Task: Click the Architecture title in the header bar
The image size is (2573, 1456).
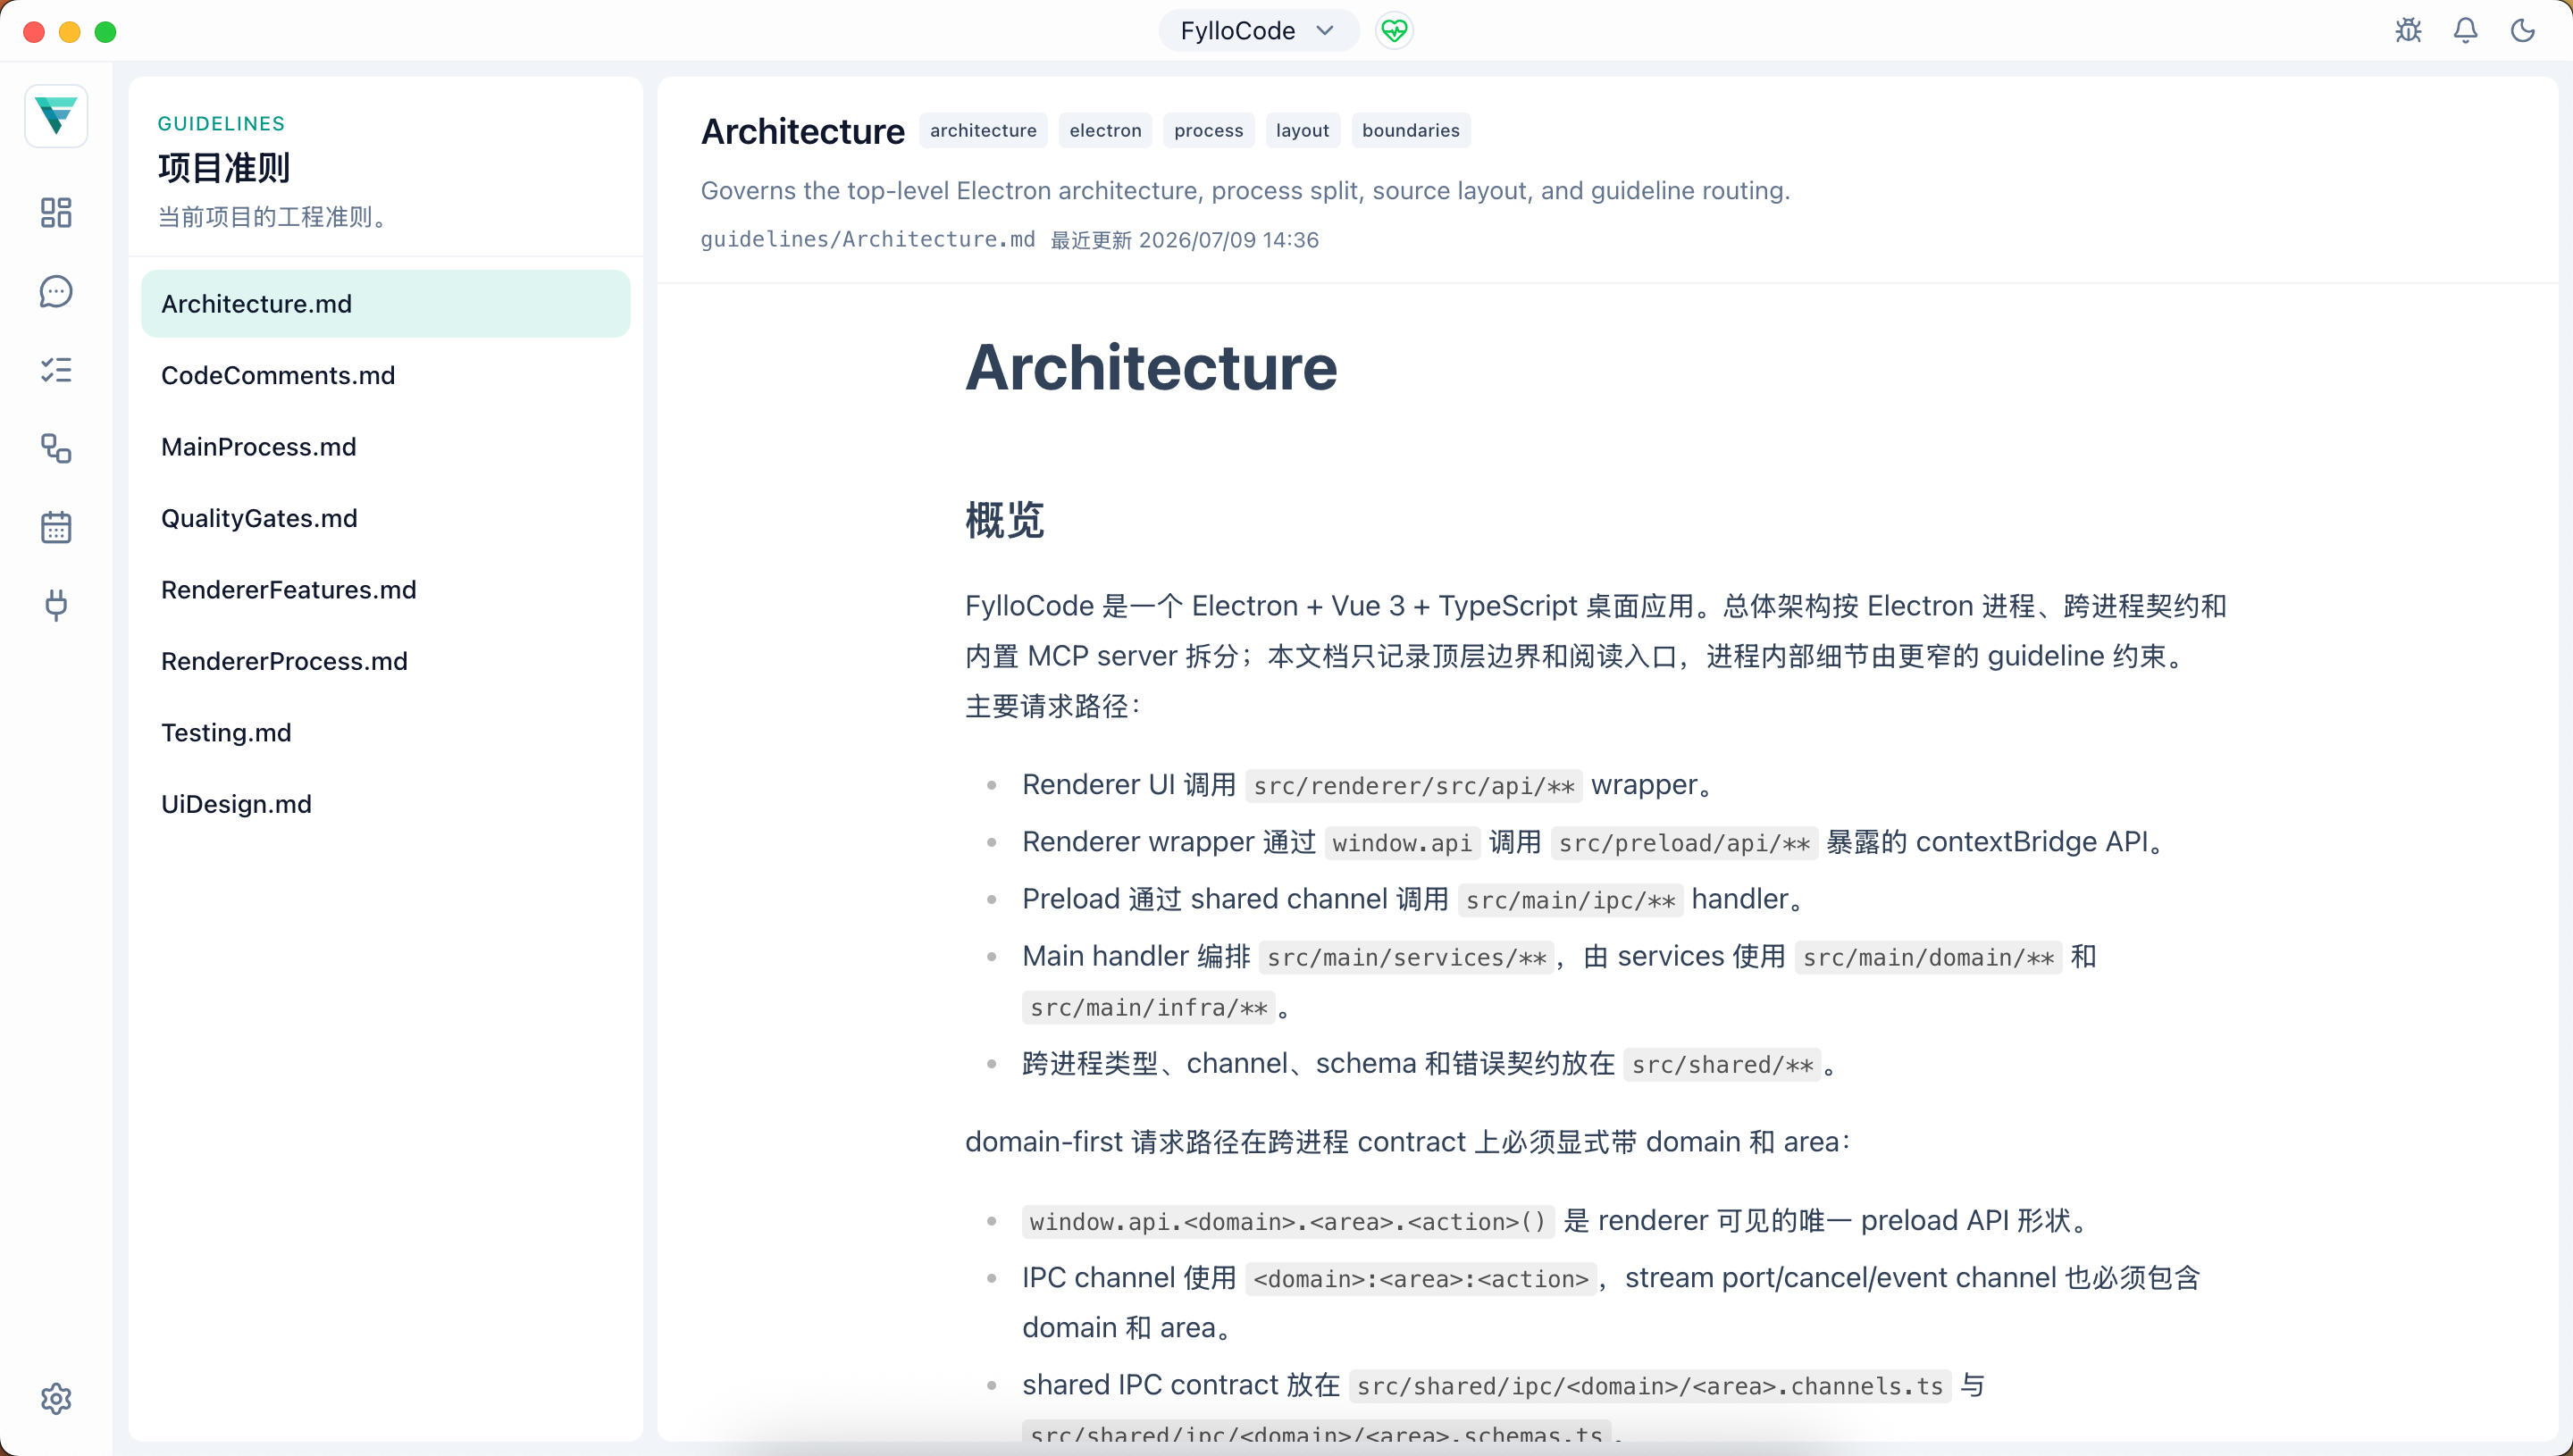Action: 802,131
